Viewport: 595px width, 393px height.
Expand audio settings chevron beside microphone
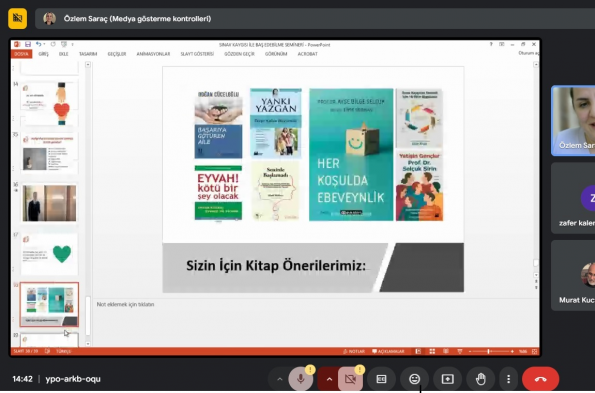pos(280,379)
